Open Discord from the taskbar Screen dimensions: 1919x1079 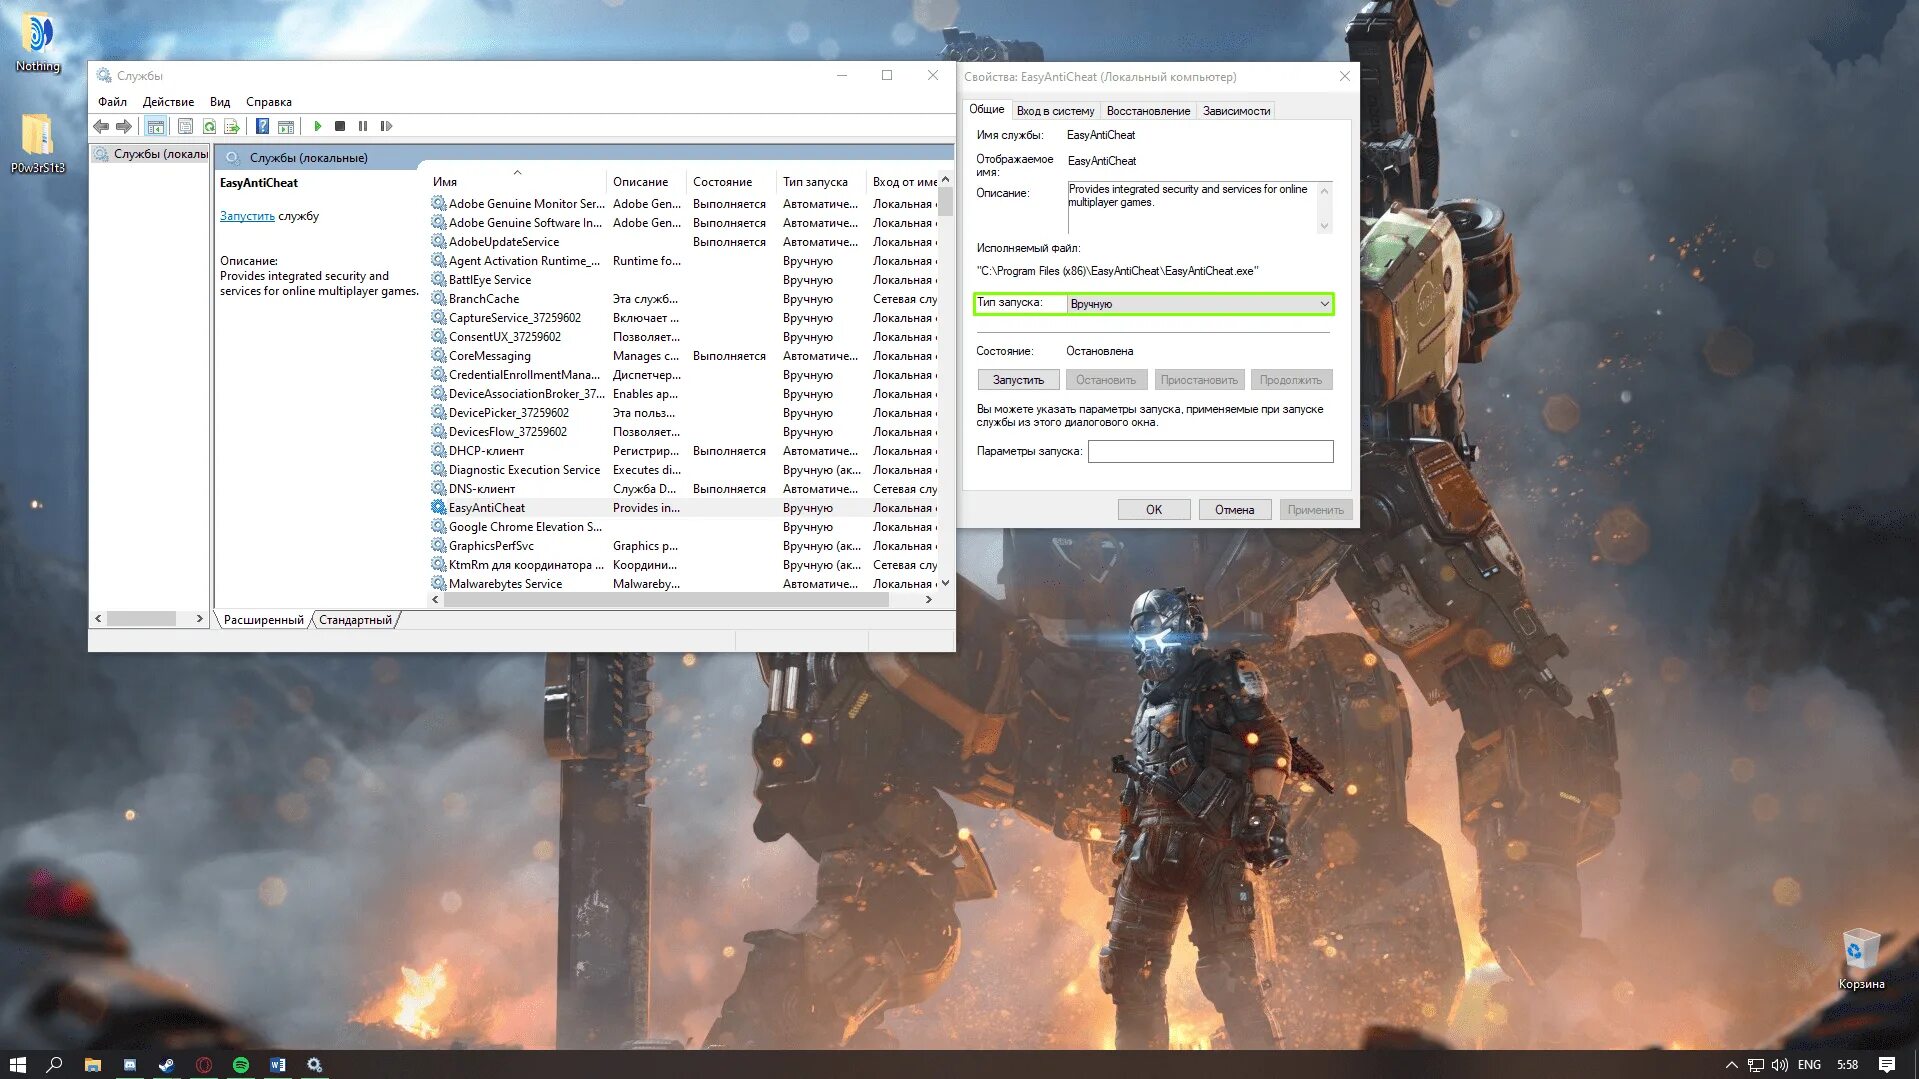130,1065
